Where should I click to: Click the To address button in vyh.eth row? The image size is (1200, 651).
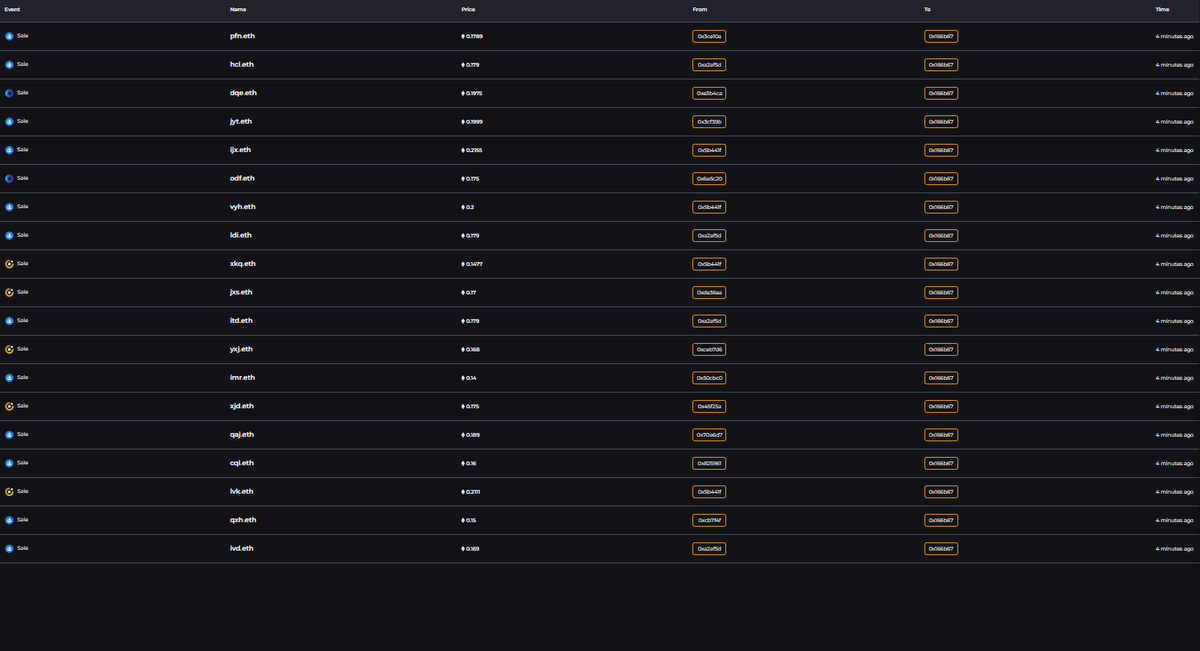(x=941, y=207)
